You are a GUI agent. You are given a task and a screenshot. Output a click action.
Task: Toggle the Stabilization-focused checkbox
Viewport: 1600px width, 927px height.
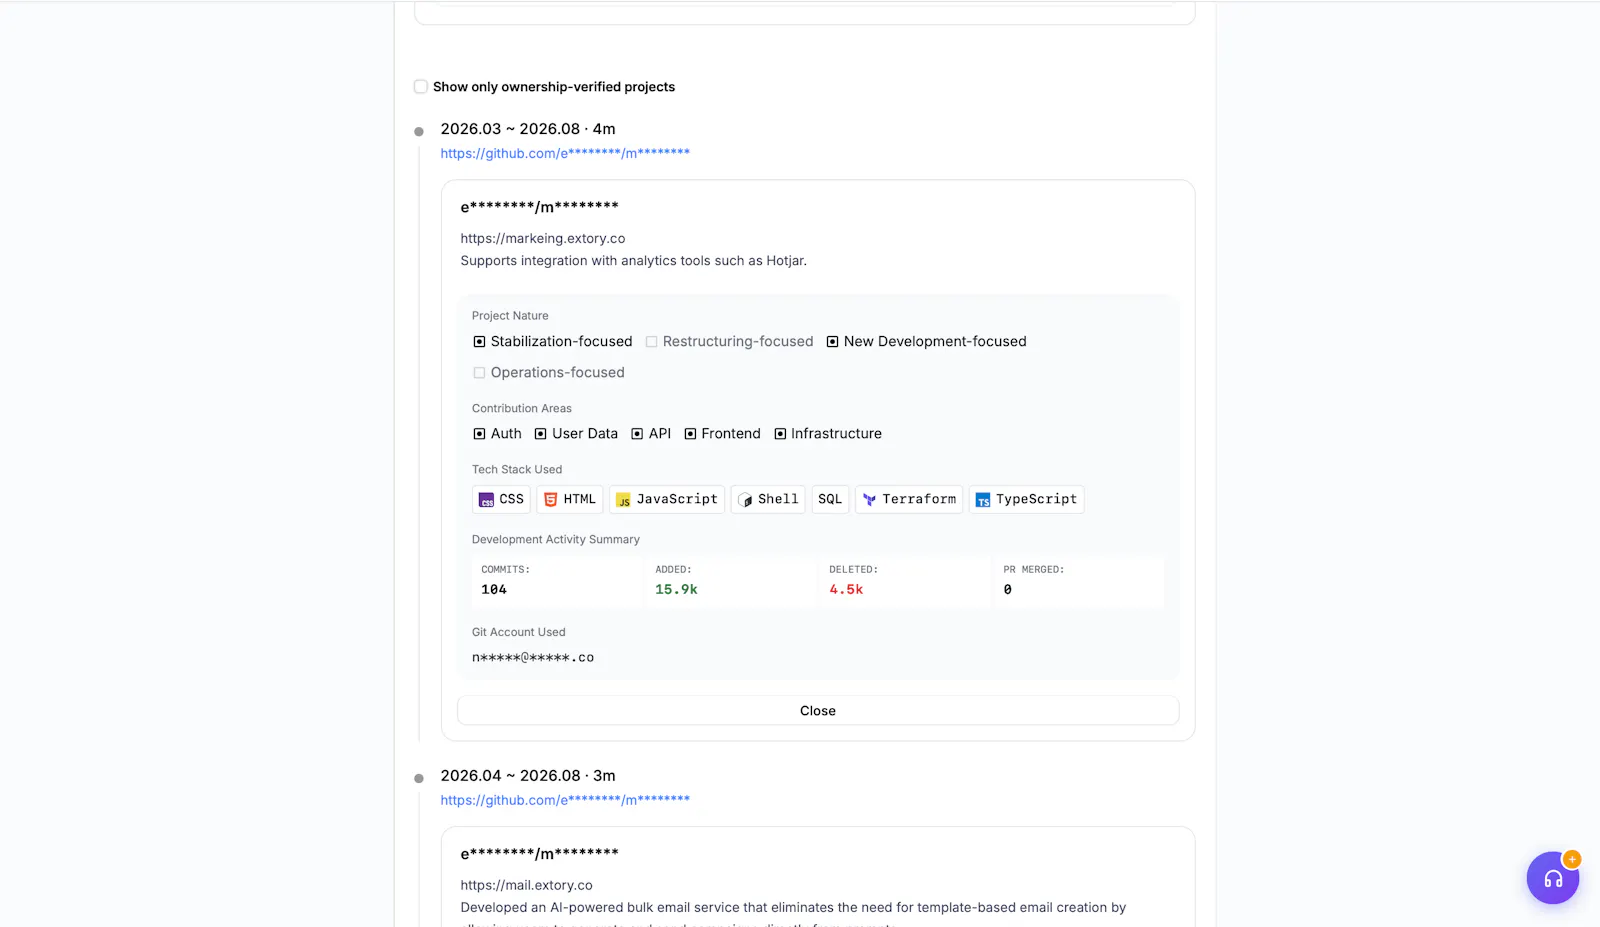coord(479,342)
